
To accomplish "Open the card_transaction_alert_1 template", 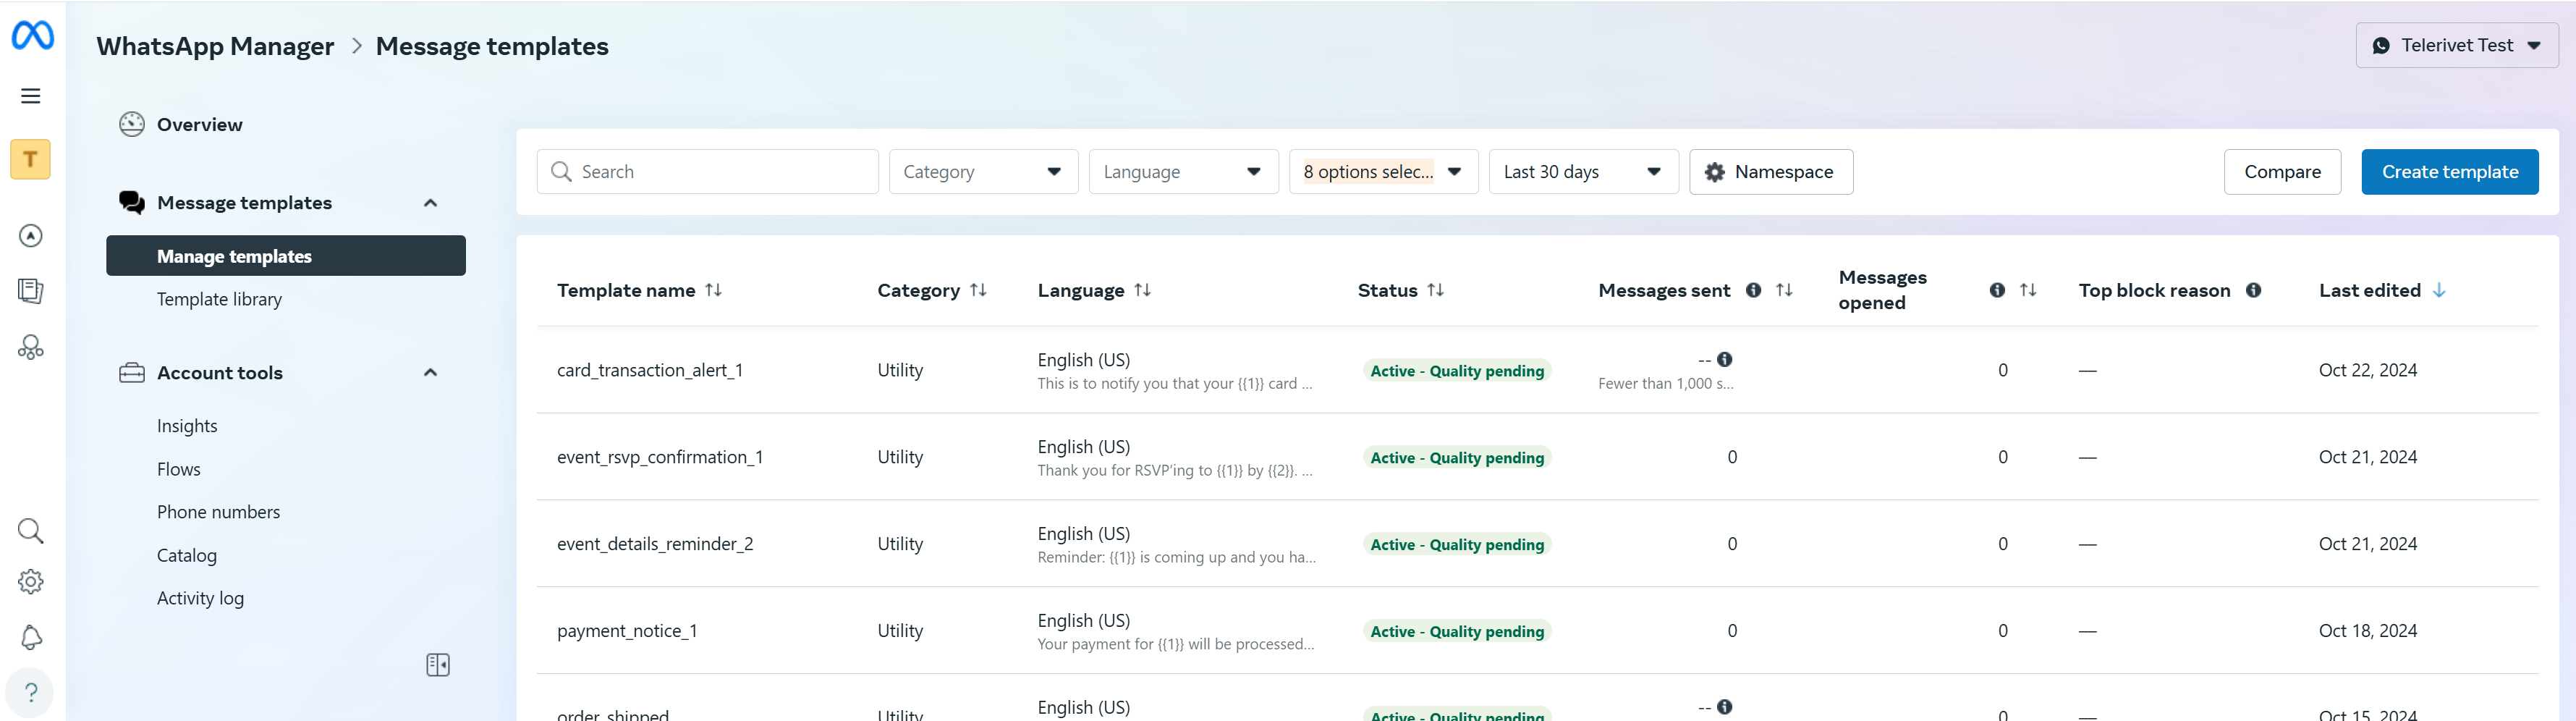I will coord(650,370).
